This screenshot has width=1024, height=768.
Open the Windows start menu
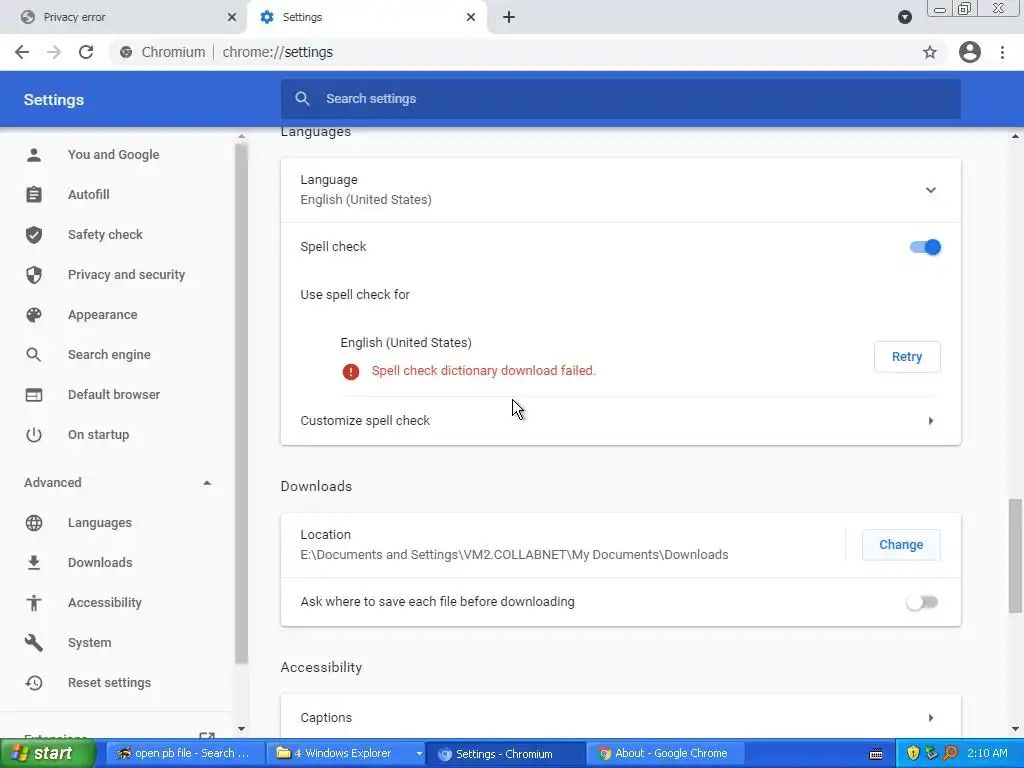[47, 753]
